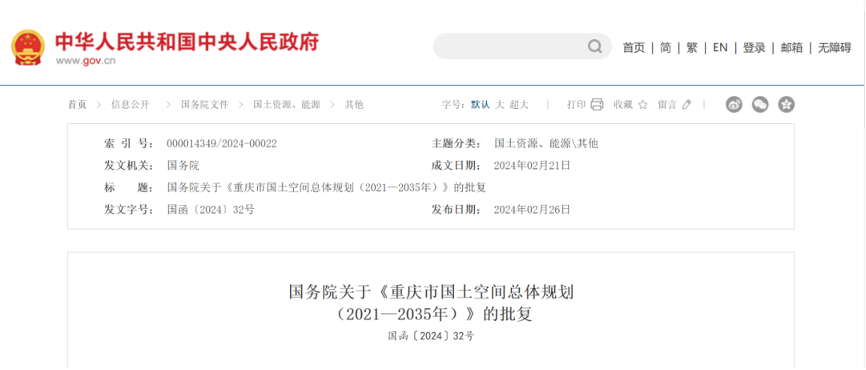866x370 pixels.
Task: Click the site title 中华人民共和国中央人民政府
Action: click(x=187, y=43)
